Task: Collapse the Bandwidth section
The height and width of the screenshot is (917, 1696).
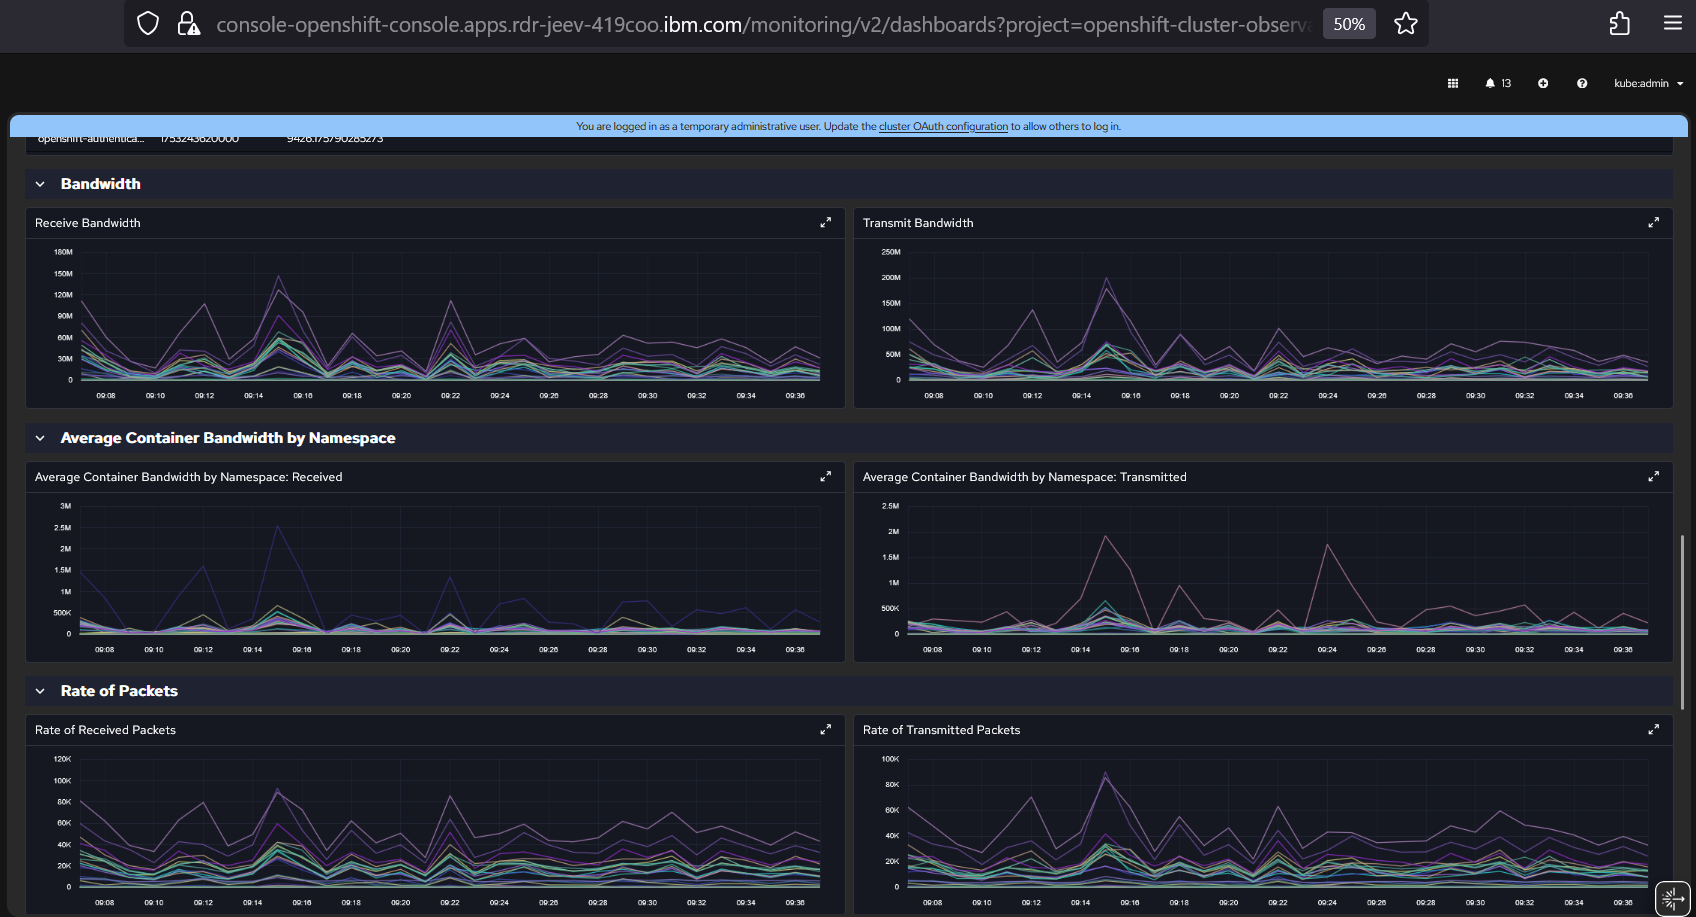Action: point(40,184)
